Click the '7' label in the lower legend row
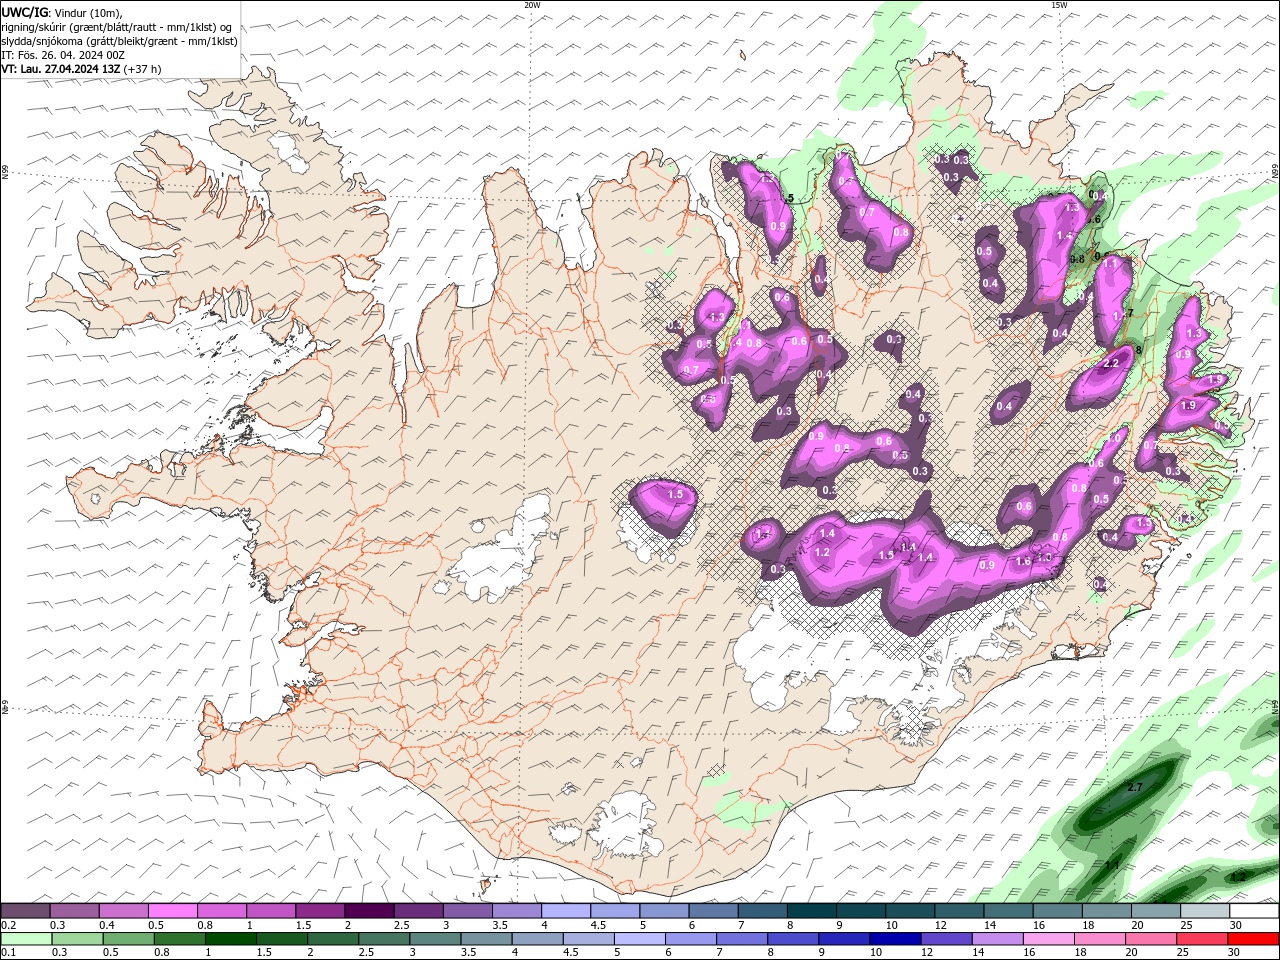Viewport: 1280px width, 960px height. tap(722, 952)
